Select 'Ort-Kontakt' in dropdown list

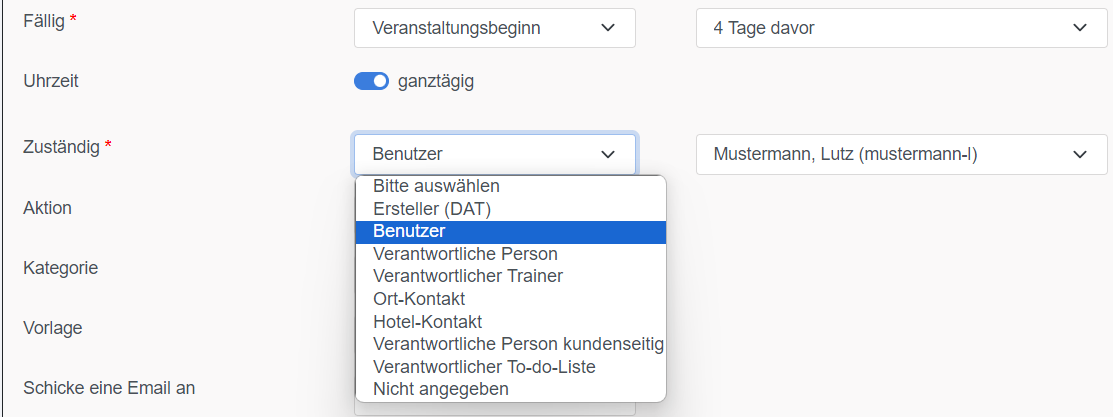(x=419, y=299)
